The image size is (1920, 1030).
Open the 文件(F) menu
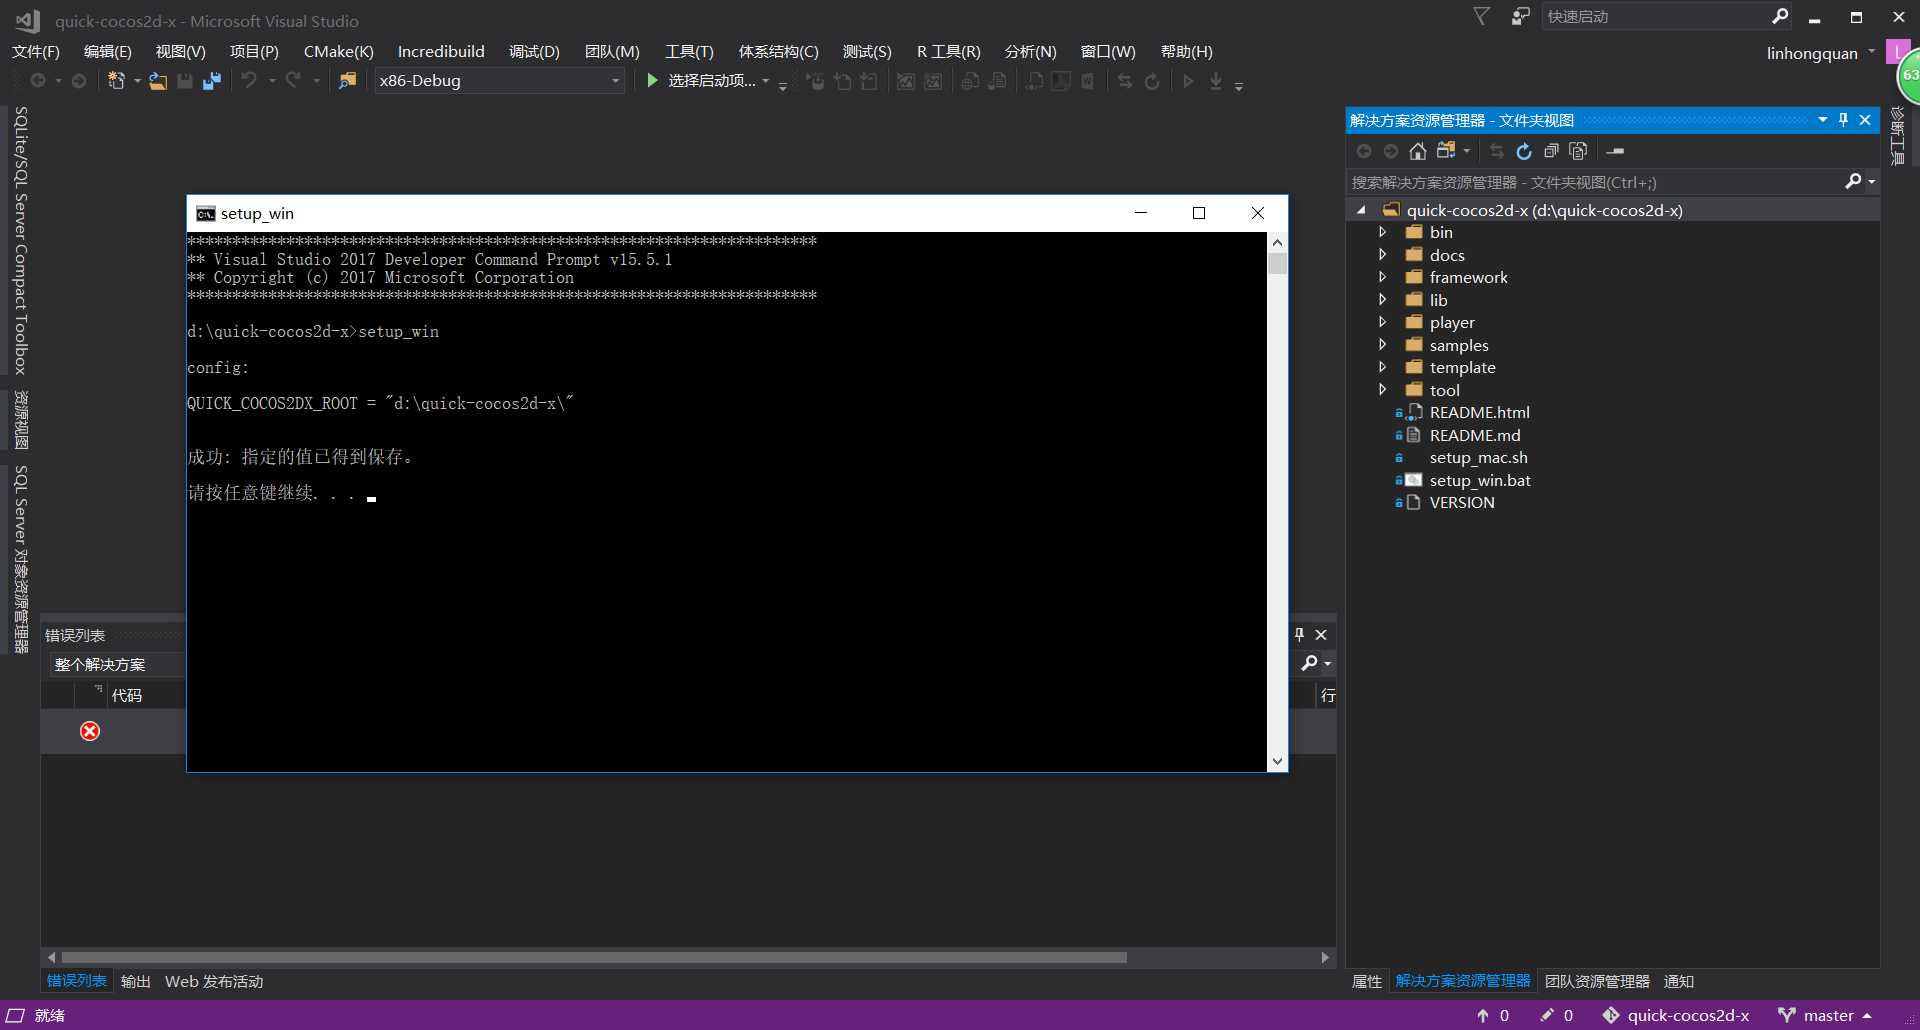[36, 52]
